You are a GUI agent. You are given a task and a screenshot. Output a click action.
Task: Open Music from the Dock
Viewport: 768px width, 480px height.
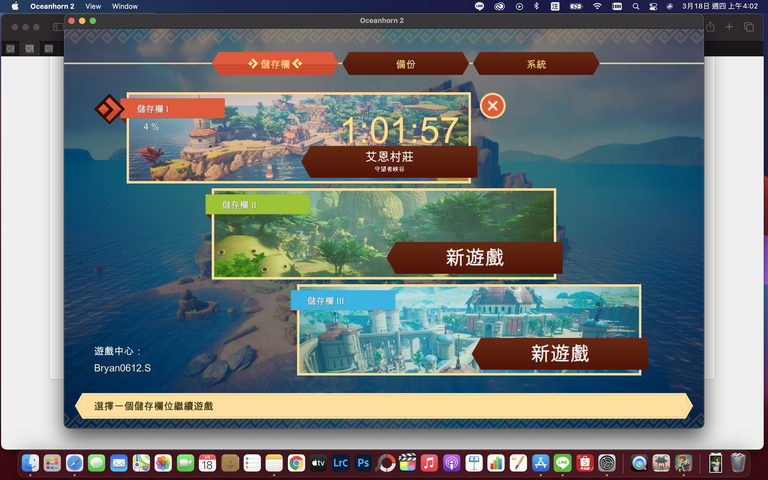429,462
